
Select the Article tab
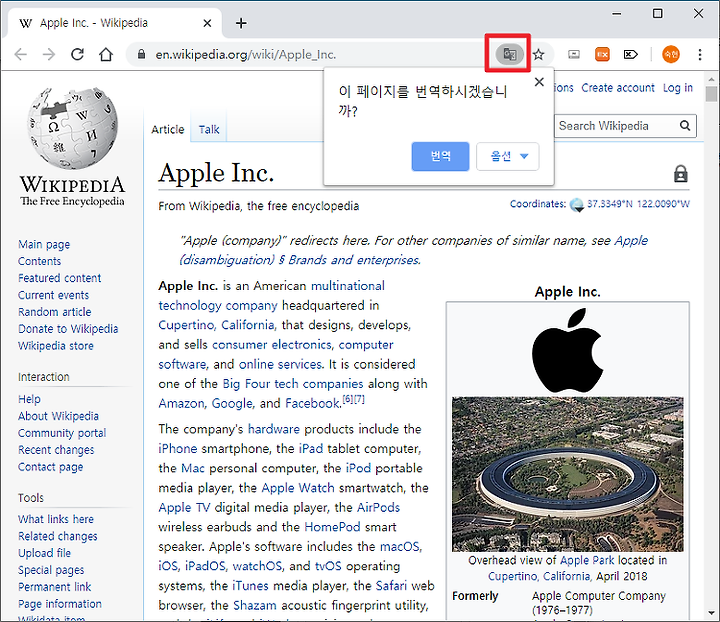tap(168, 129)
